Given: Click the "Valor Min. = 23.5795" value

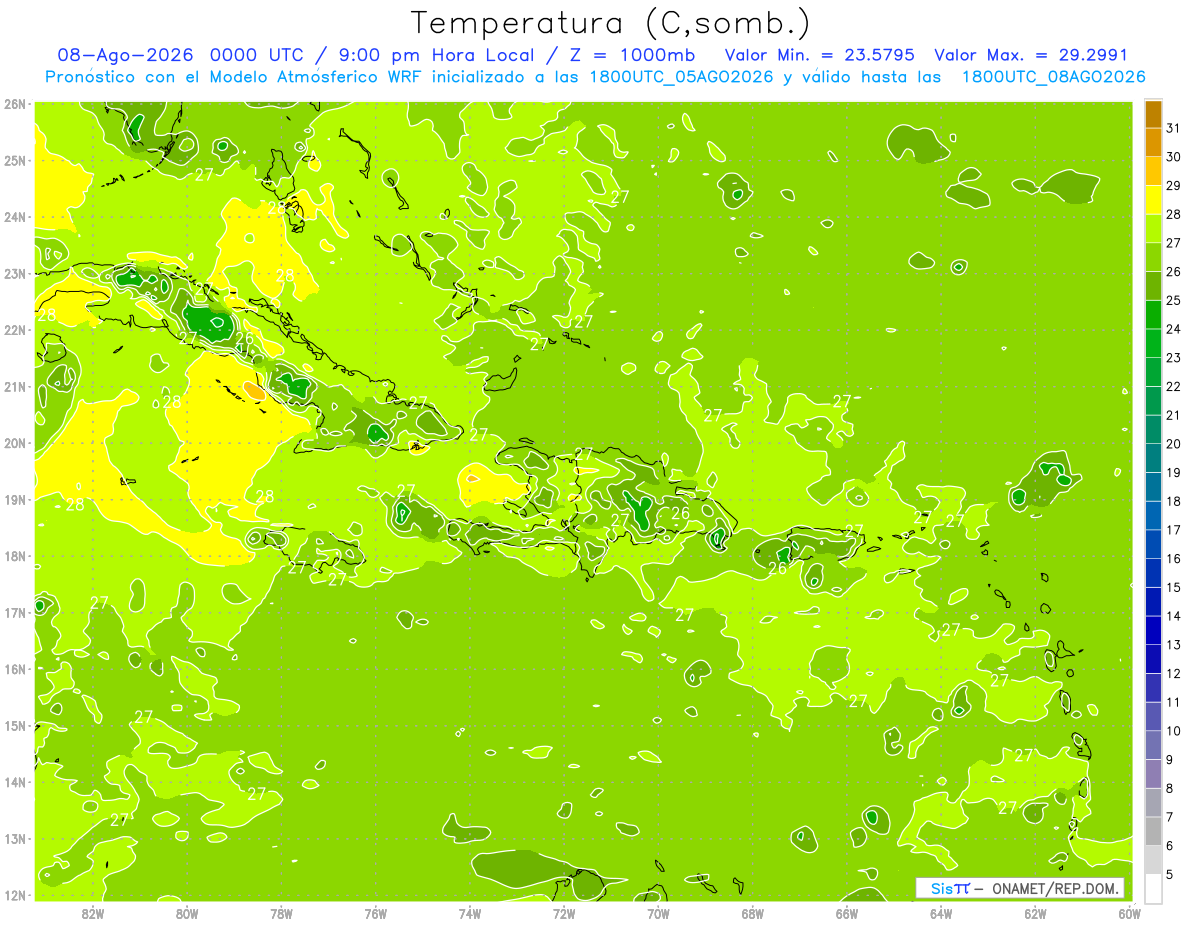Looking at the screenshot, I should tap(818, 56).
